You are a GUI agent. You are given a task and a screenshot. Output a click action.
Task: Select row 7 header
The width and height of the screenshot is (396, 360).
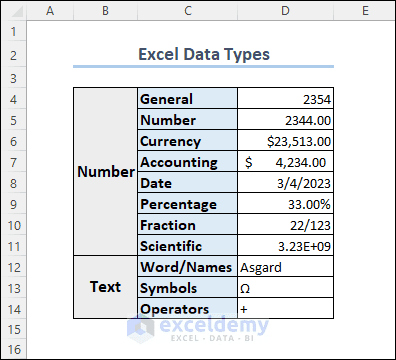point(13,162)
